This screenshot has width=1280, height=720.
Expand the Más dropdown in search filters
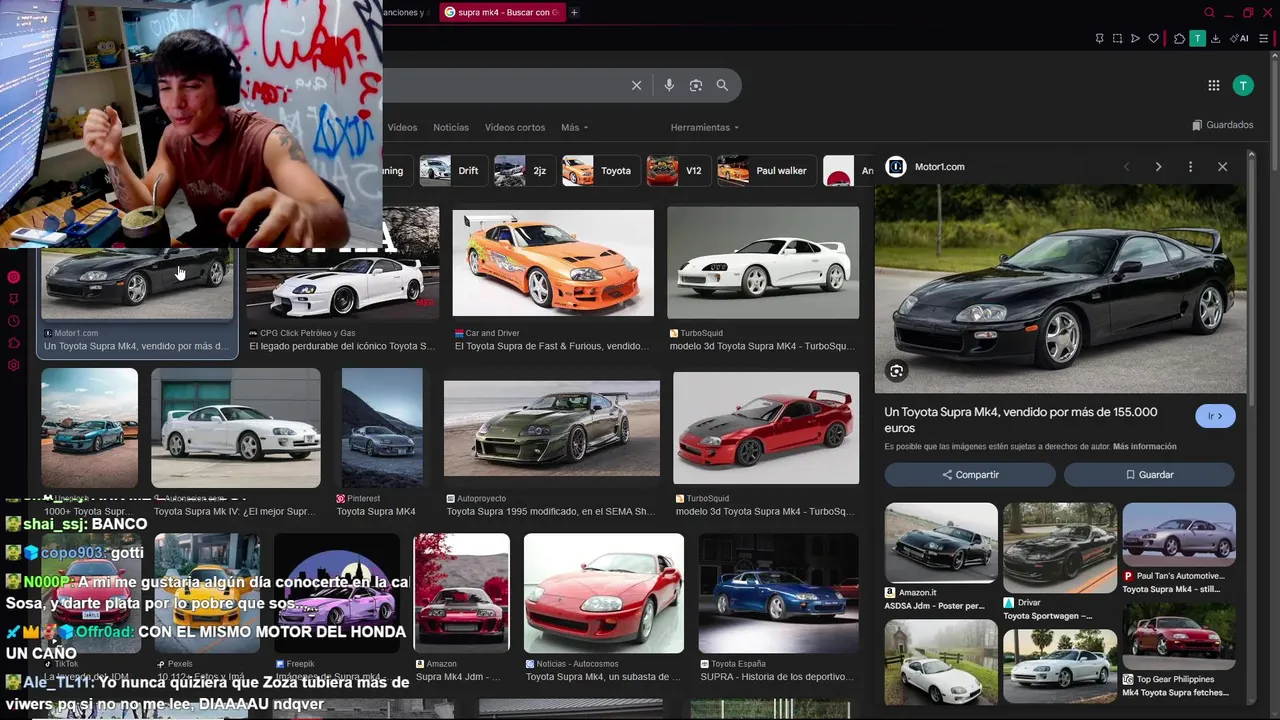click(x=574, y=127)
